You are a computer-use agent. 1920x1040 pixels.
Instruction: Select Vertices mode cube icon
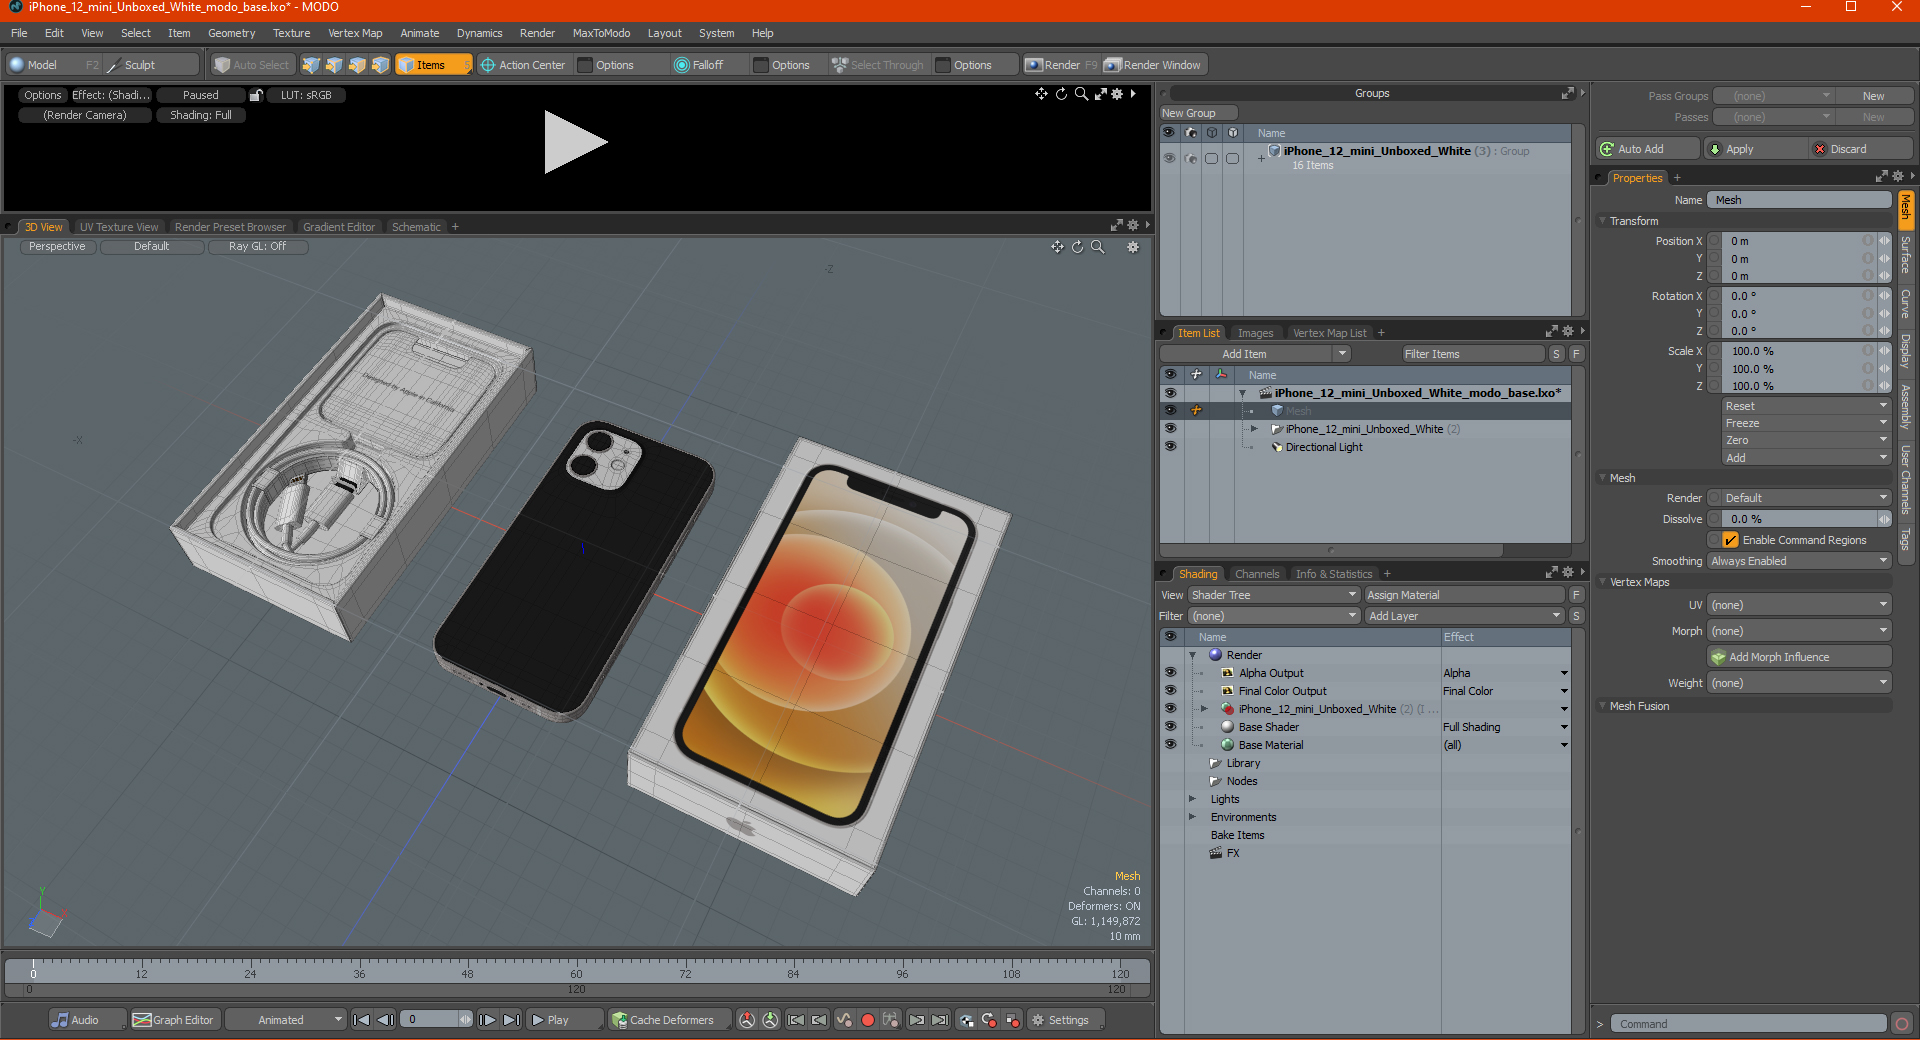(311, 65)
